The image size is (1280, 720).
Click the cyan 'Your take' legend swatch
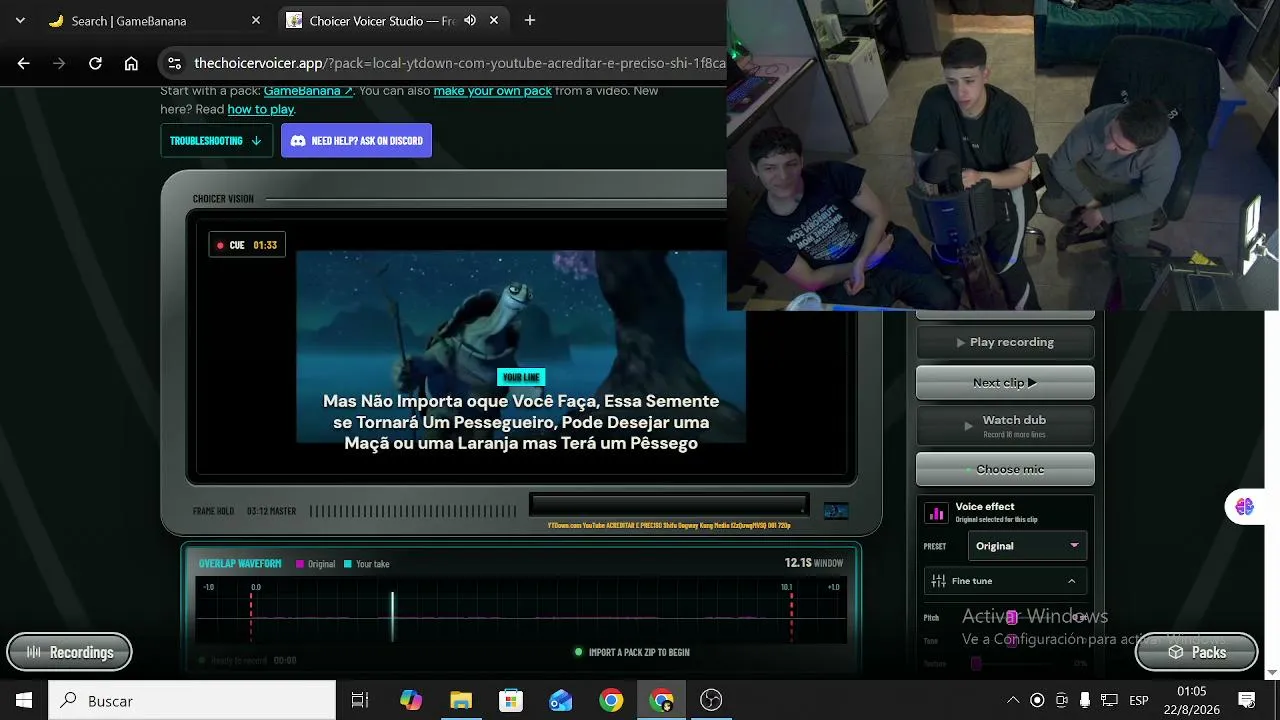click(x=348, y=564)
